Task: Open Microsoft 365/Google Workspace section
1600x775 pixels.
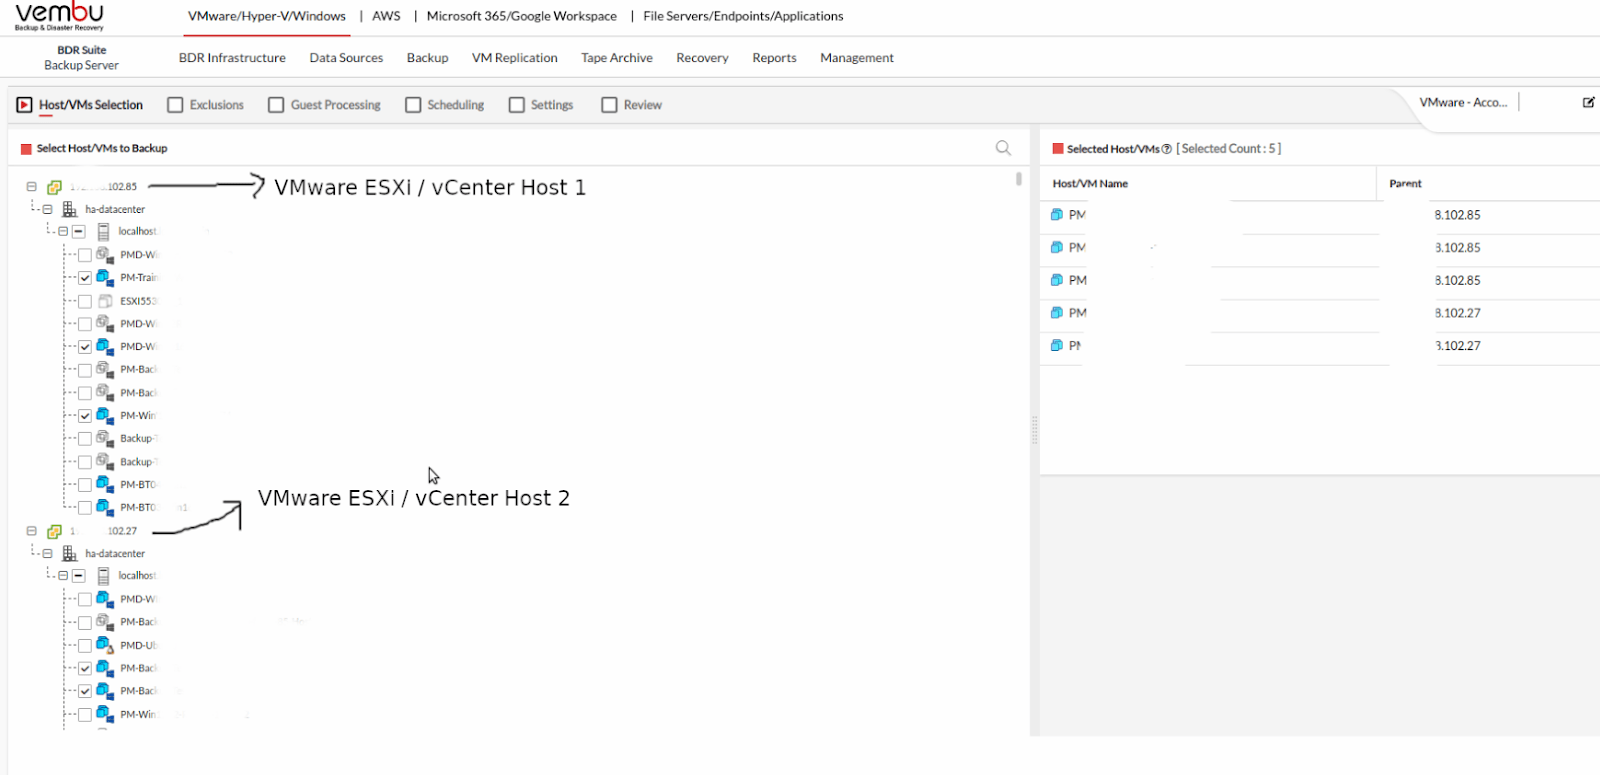Action: point(522,16)
